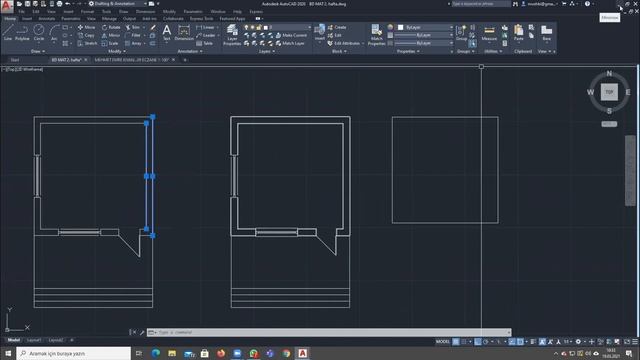Switch to the Start drawing tab
Image resolution: width=640 pixels, height=360 pixels.
pyautogui.click(x=15, y=60)
